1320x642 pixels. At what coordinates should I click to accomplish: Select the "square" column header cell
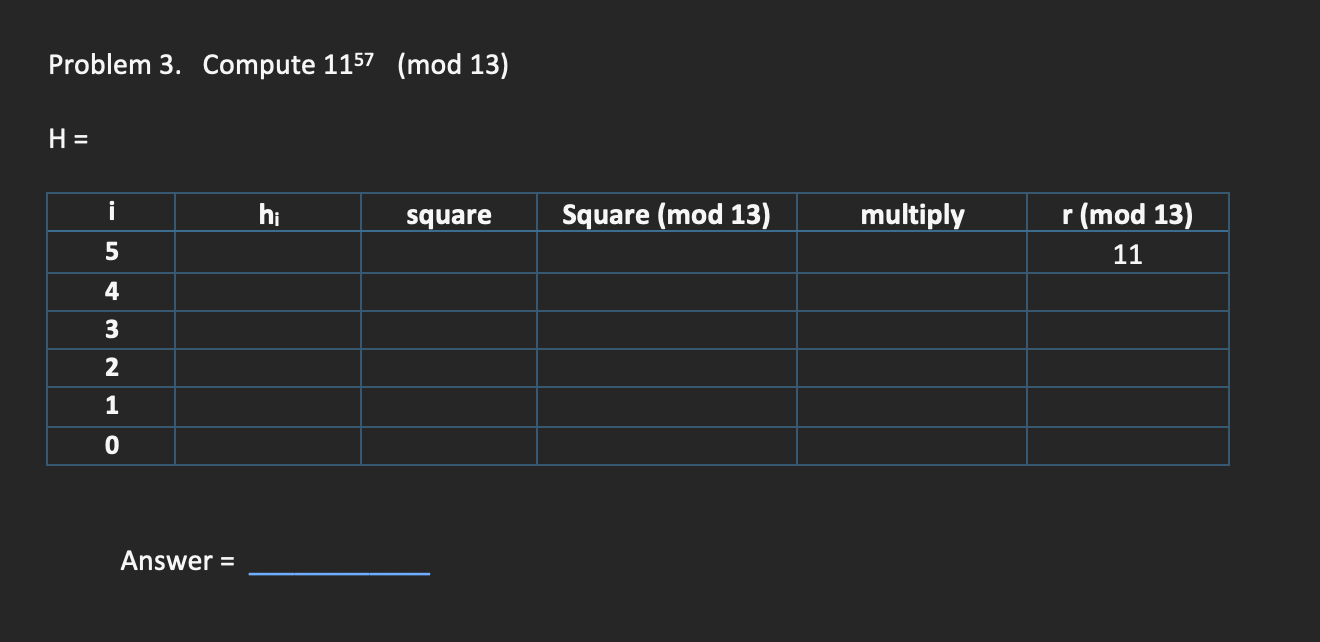448,213
